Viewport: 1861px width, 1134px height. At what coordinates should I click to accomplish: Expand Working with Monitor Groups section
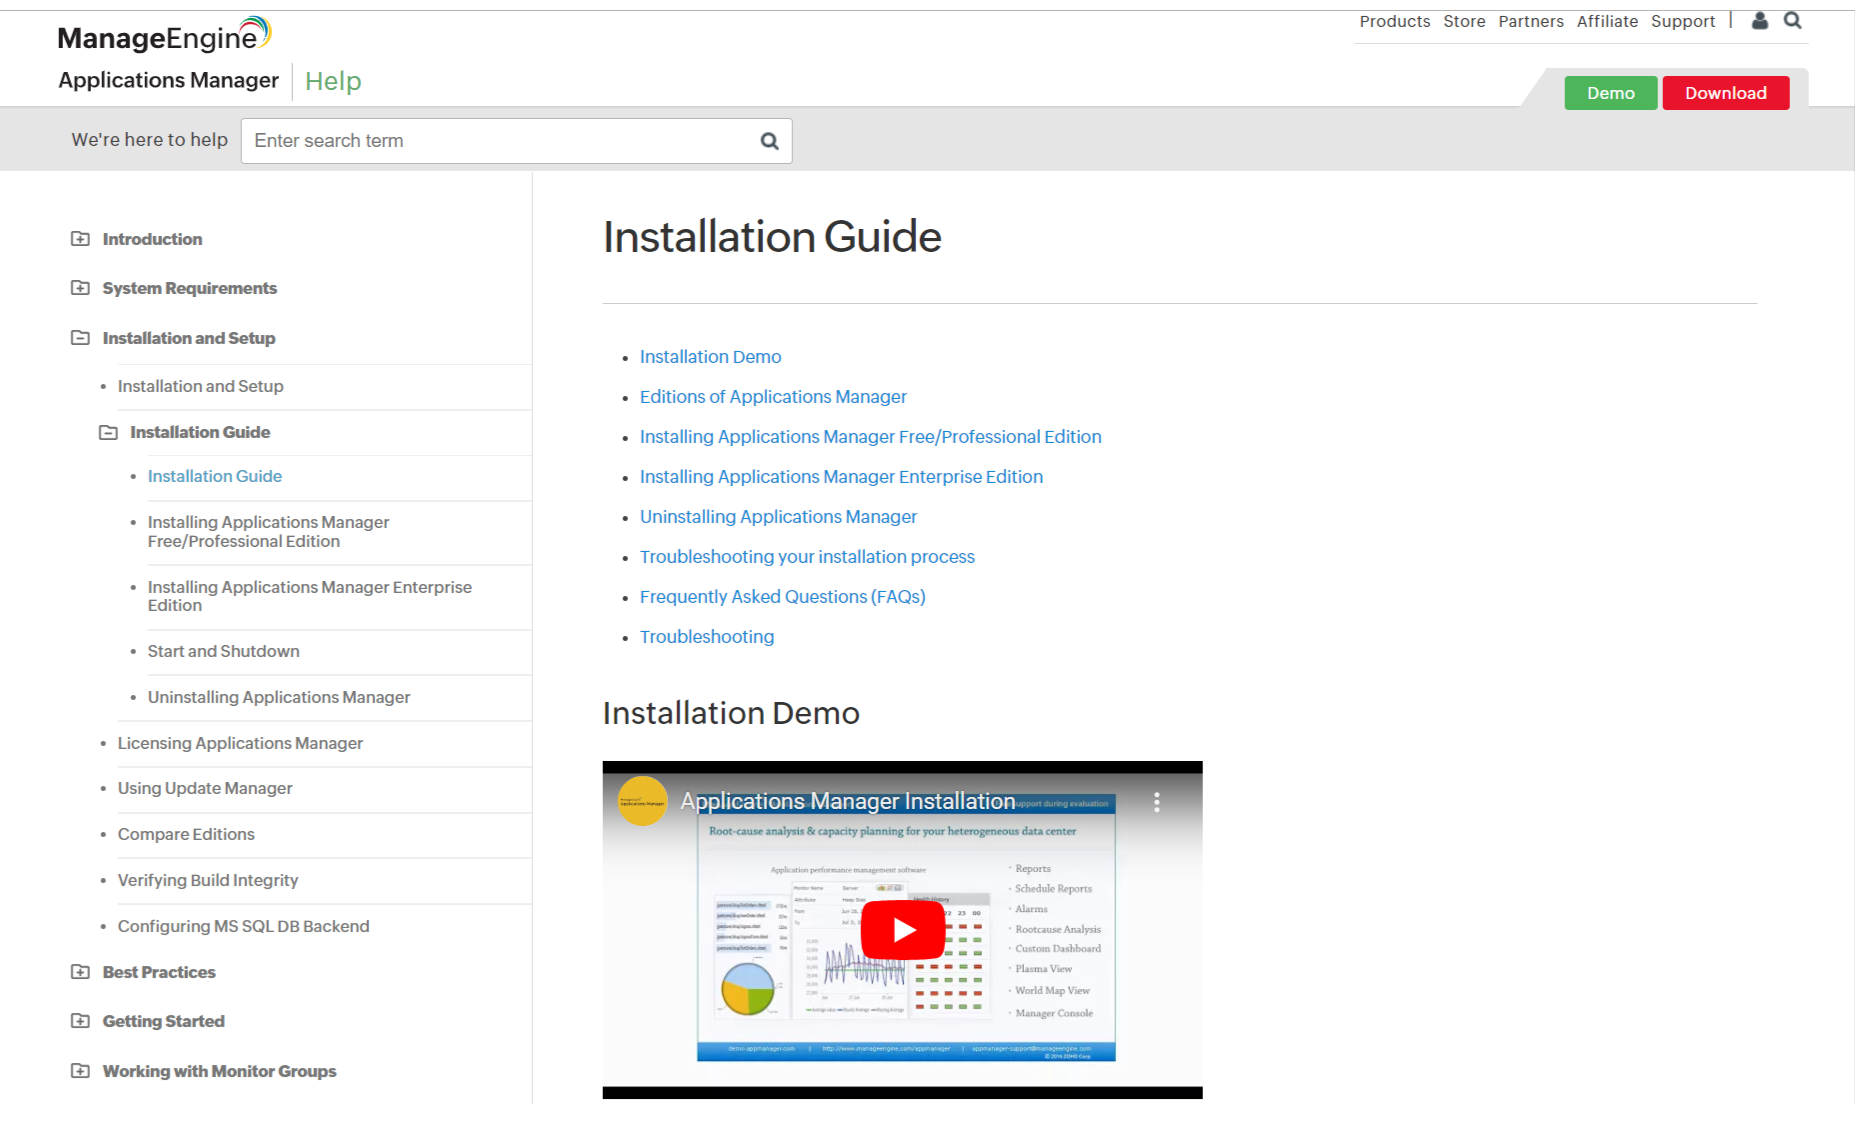pyautogui.click(x=80, y=1071)
